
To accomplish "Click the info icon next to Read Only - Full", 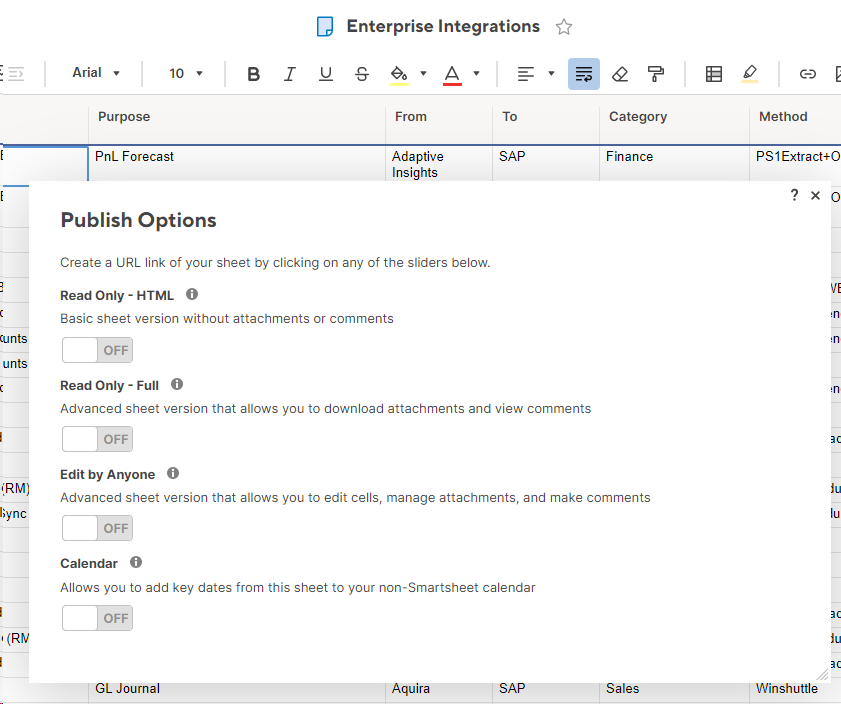I will tap(177, 384).
